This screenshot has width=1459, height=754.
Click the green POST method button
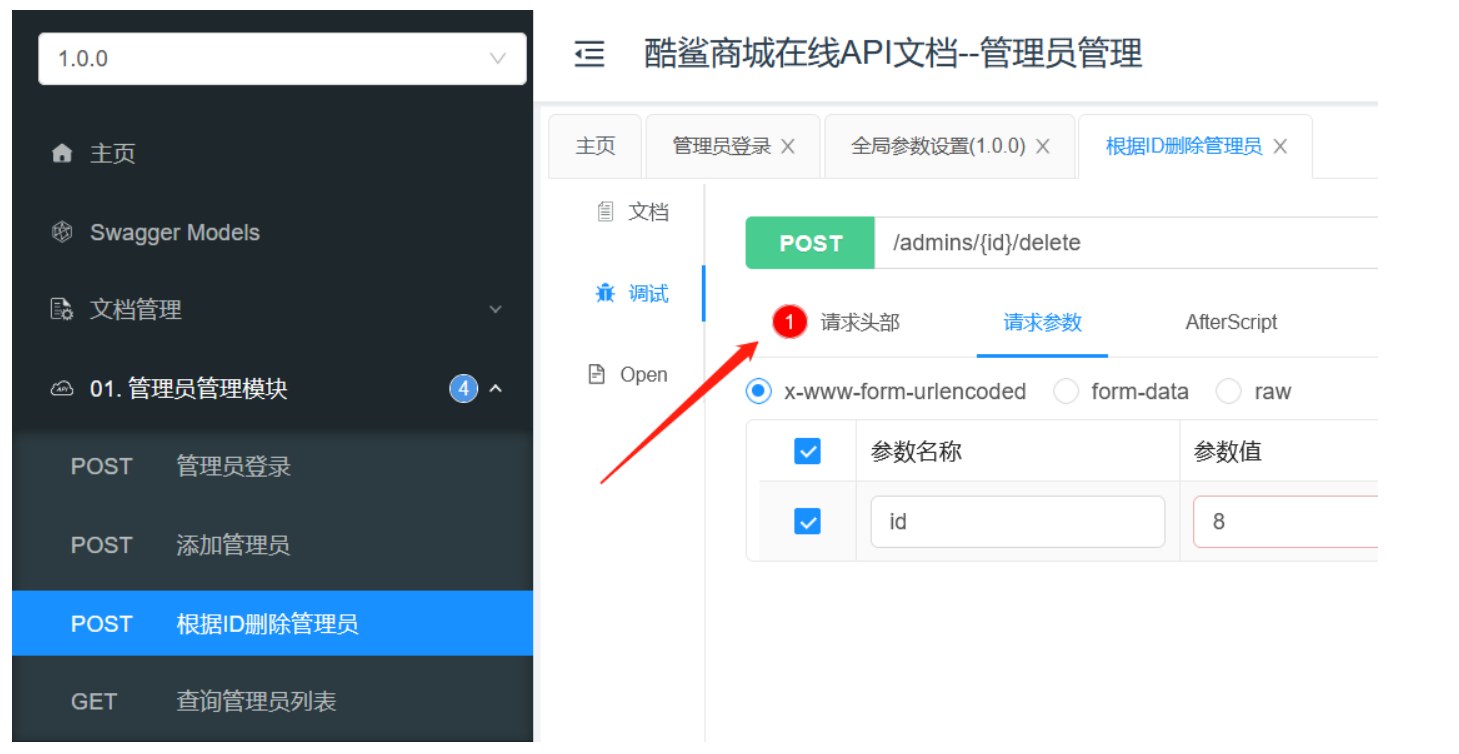click(810, 243)
